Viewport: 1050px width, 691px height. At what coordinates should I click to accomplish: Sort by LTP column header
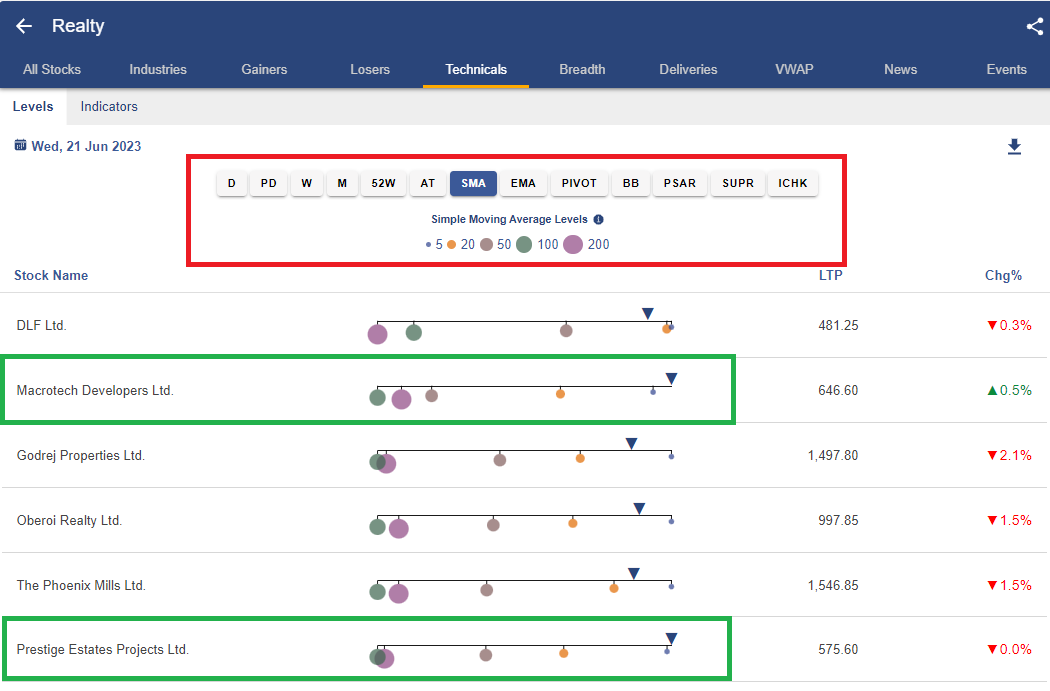pyautogui.click(x=830, y=275)
